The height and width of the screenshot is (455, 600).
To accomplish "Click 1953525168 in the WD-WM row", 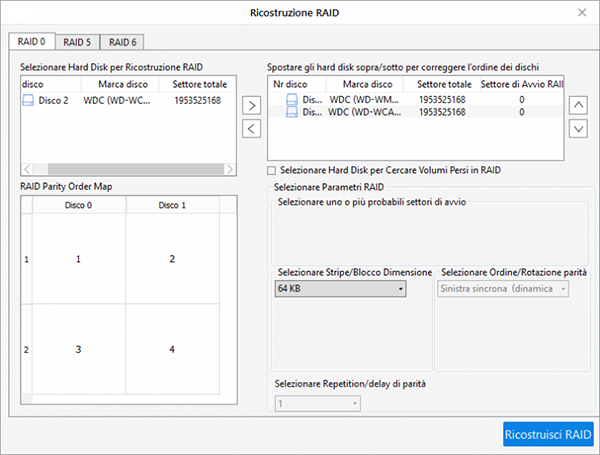I will pos(442,99).
